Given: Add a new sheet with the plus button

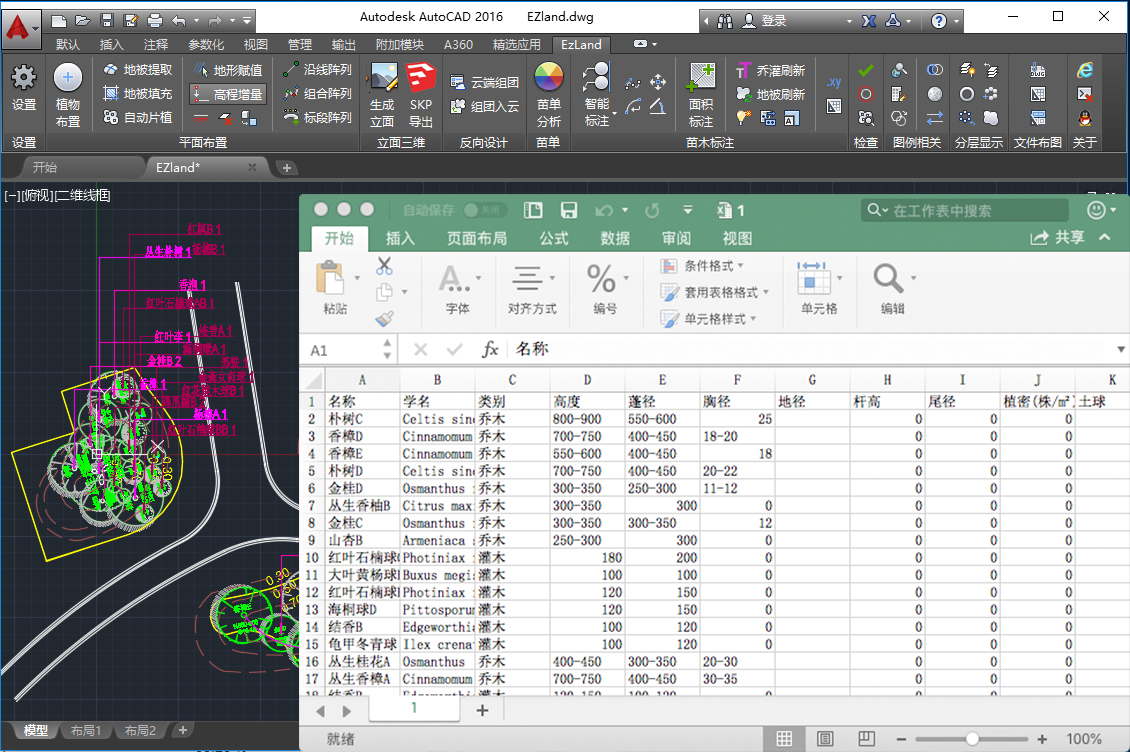Looking at the screenshot, I should [x=482, y=711].
